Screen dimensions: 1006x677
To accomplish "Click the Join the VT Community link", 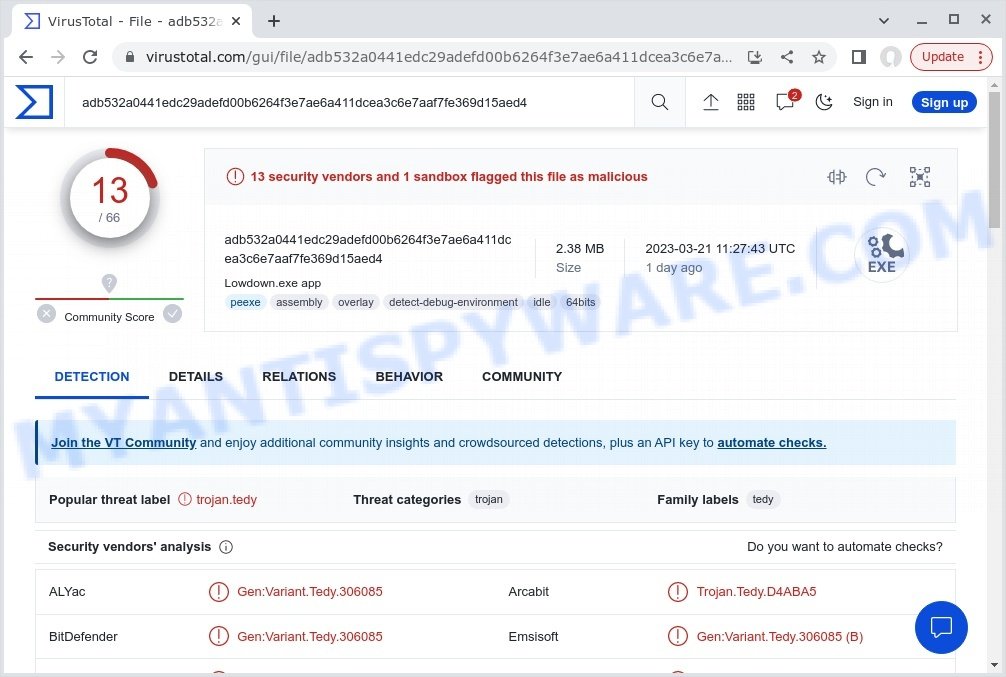I will [124, 443].
